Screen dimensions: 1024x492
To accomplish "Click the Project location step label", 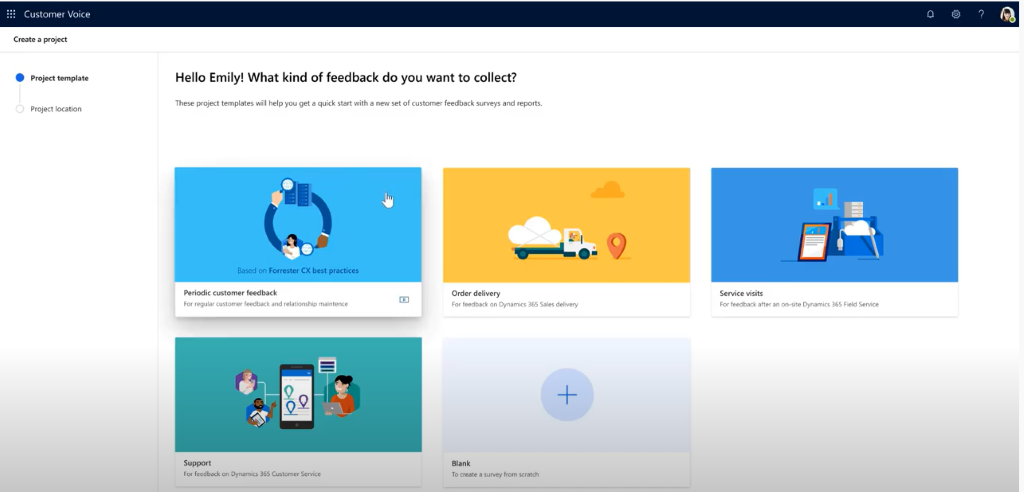I will click(56, 109).
